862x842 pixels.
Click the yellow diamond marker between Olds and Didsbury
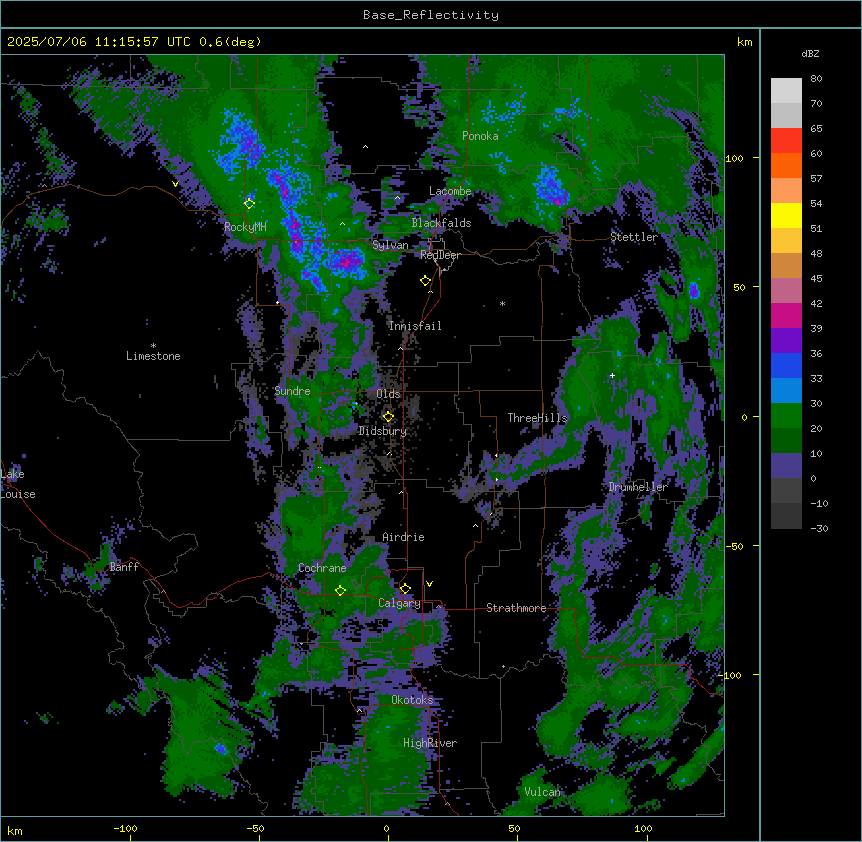coord(388,417)
